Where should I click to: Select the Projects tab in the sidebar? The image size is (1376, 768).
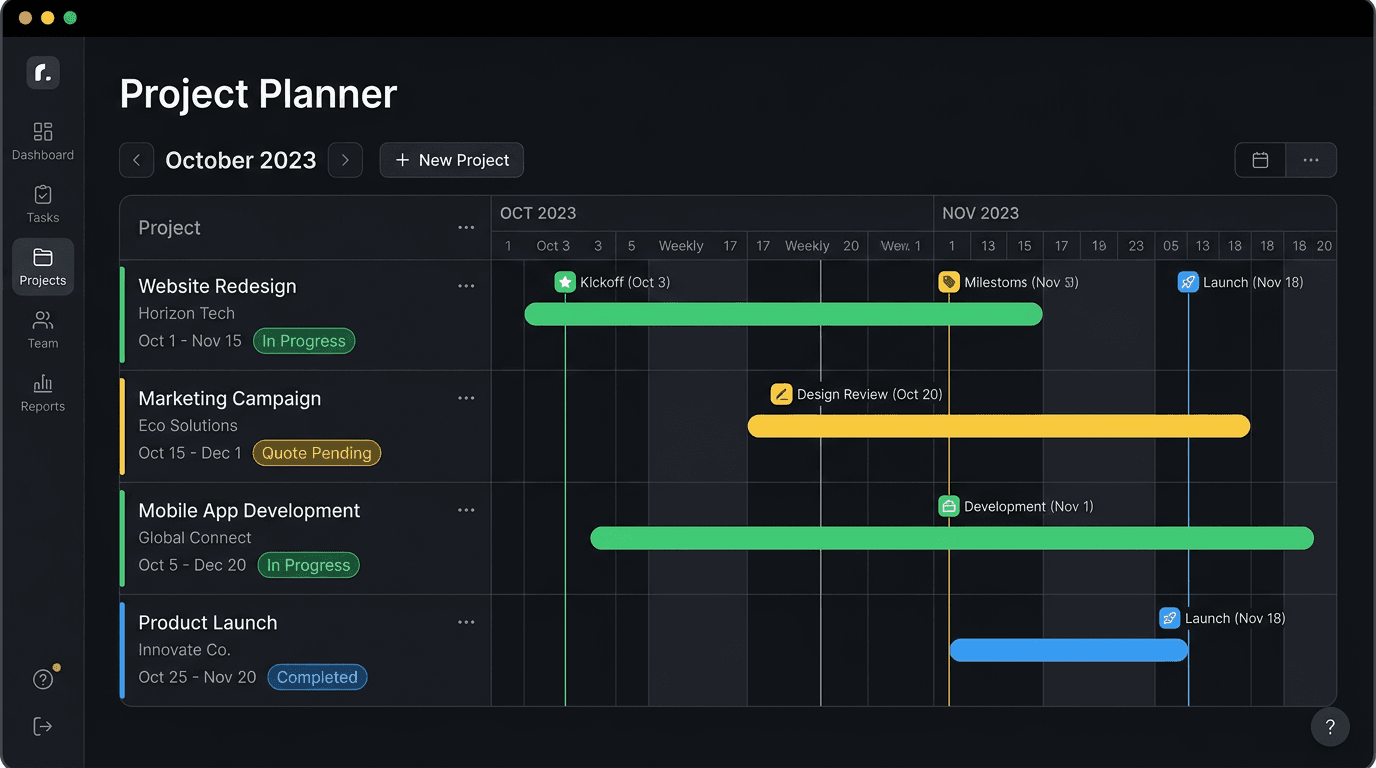[x=42, y=266]
